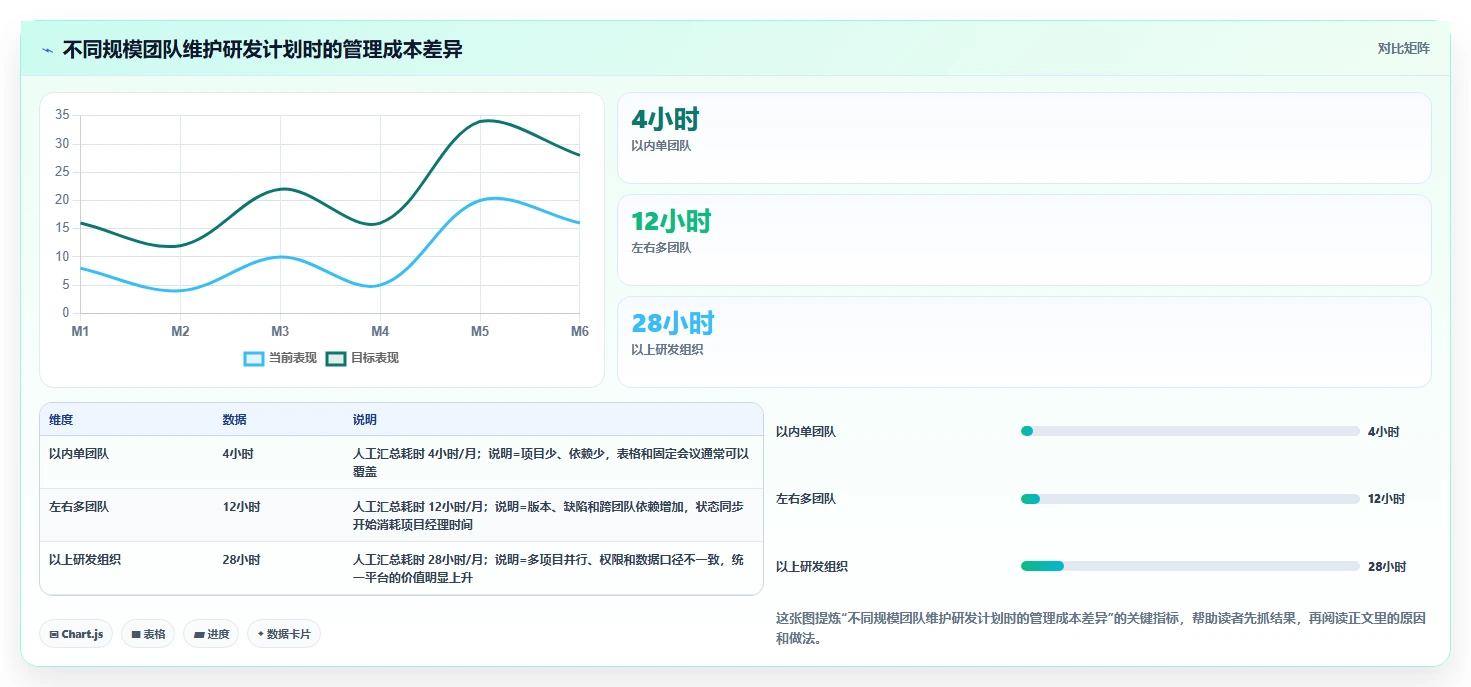Select the 表格 tag chip
The image size is (1471, 687).
click(x=148, y=634)
